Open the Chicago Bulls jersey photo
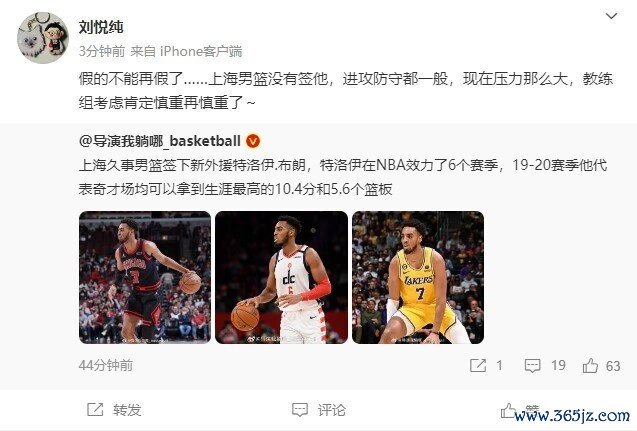 point(145,277)
